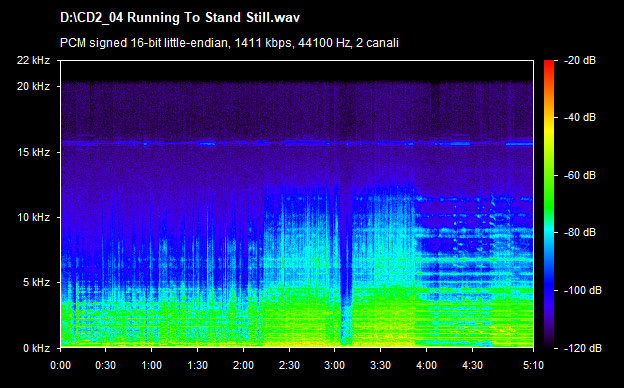Image resolution: width=624 pixels, height=388 pixels.
Task: Click the '4:00' time axis label
Action: (x=426, y=365)
